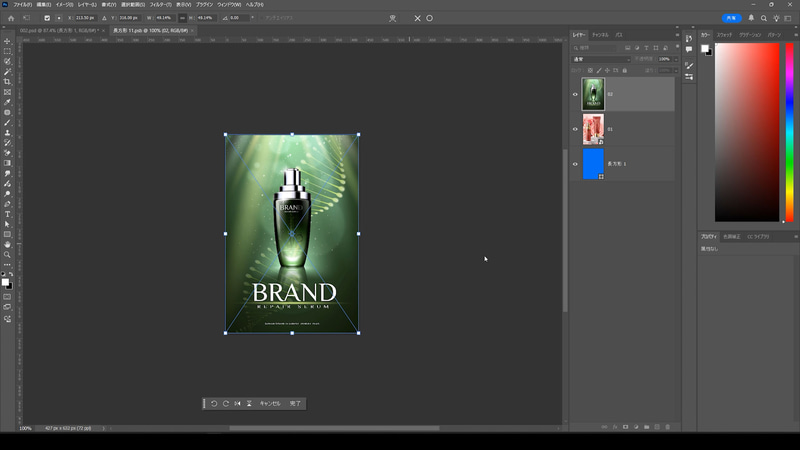Select the Zoom tool in the toolbar
The image size is (800, 450).
(x=7, y=254)
